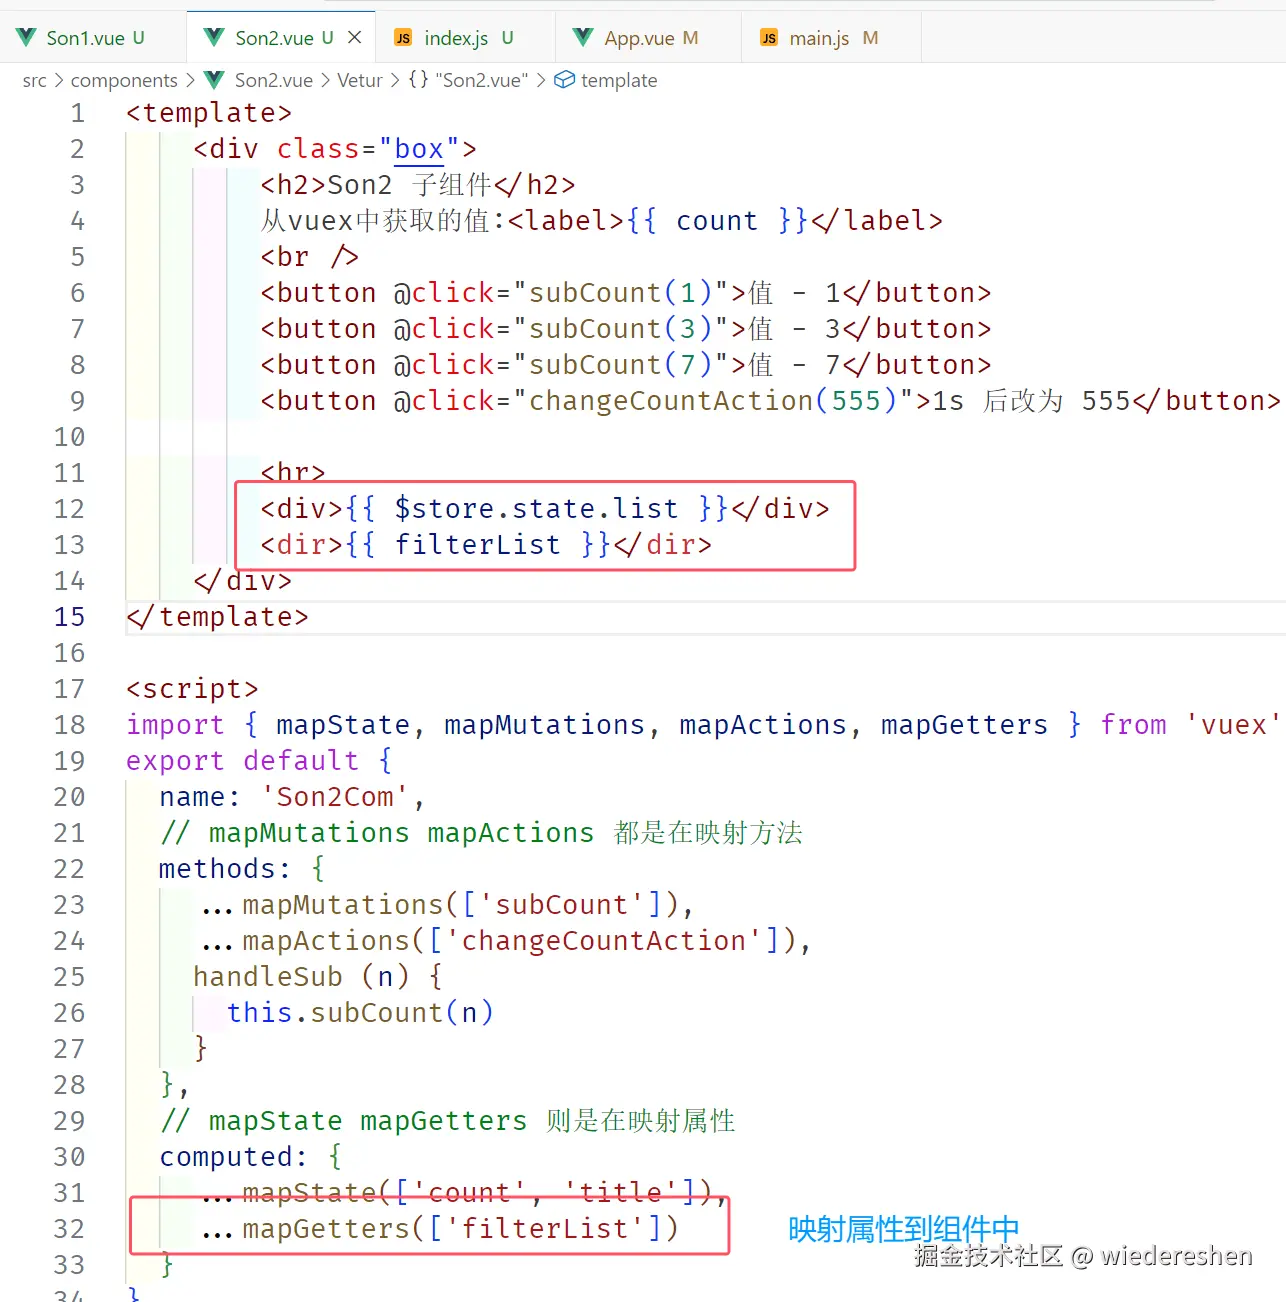Click the mapActions(['changeCountAction']) line
Viewport: 1286px width, 1302px height.
pyautogui.click(x=506, y=941)
